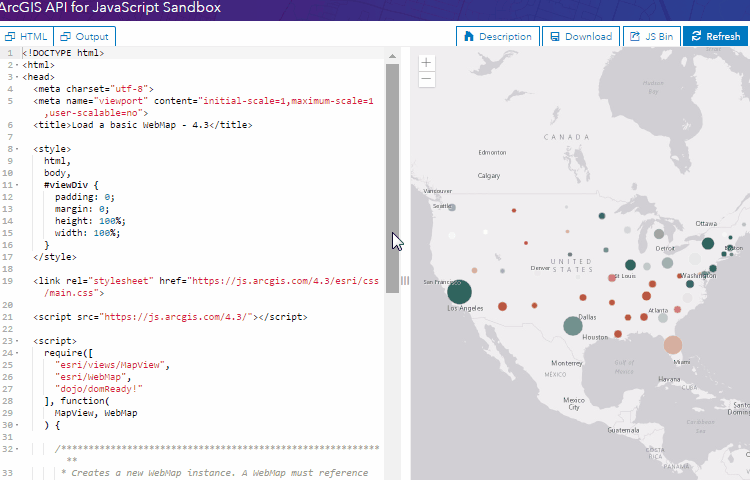This screenshot has width=750, height=480.
Task: Click the "esri/views/MapView" string
Action: point(112,365)
